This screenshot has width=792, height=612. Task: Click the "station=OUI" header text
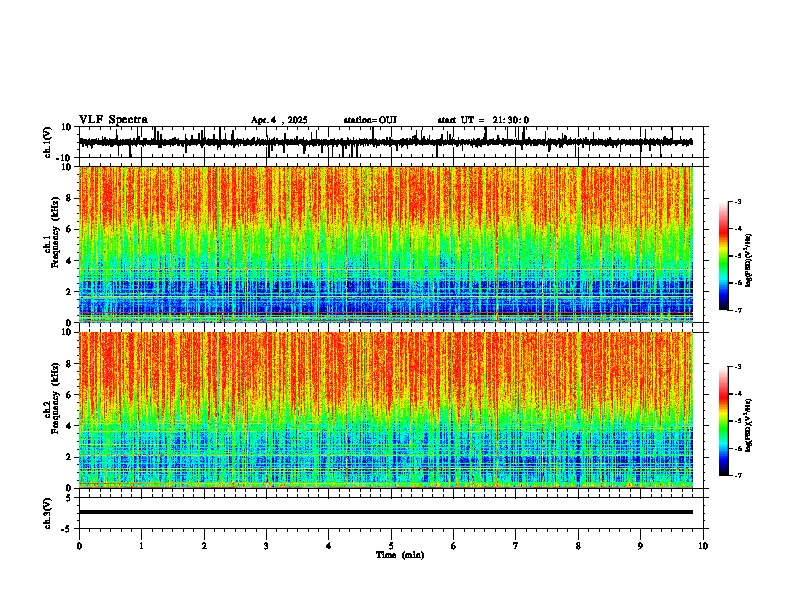(370, 120)
